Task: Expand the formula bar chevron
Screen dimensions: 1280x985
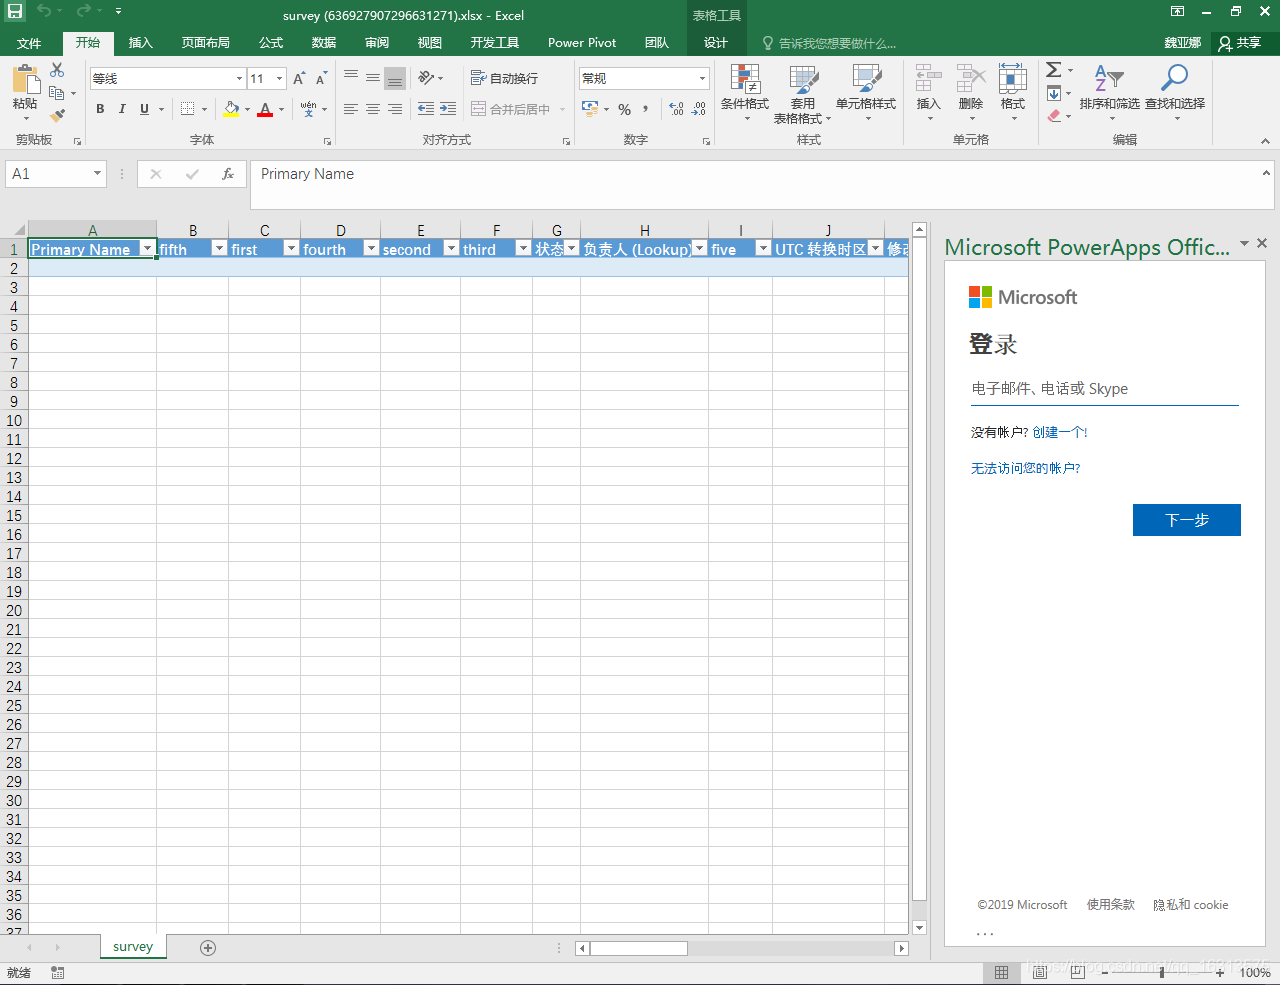Action: pyautogui.click(x=1266, y=172)
